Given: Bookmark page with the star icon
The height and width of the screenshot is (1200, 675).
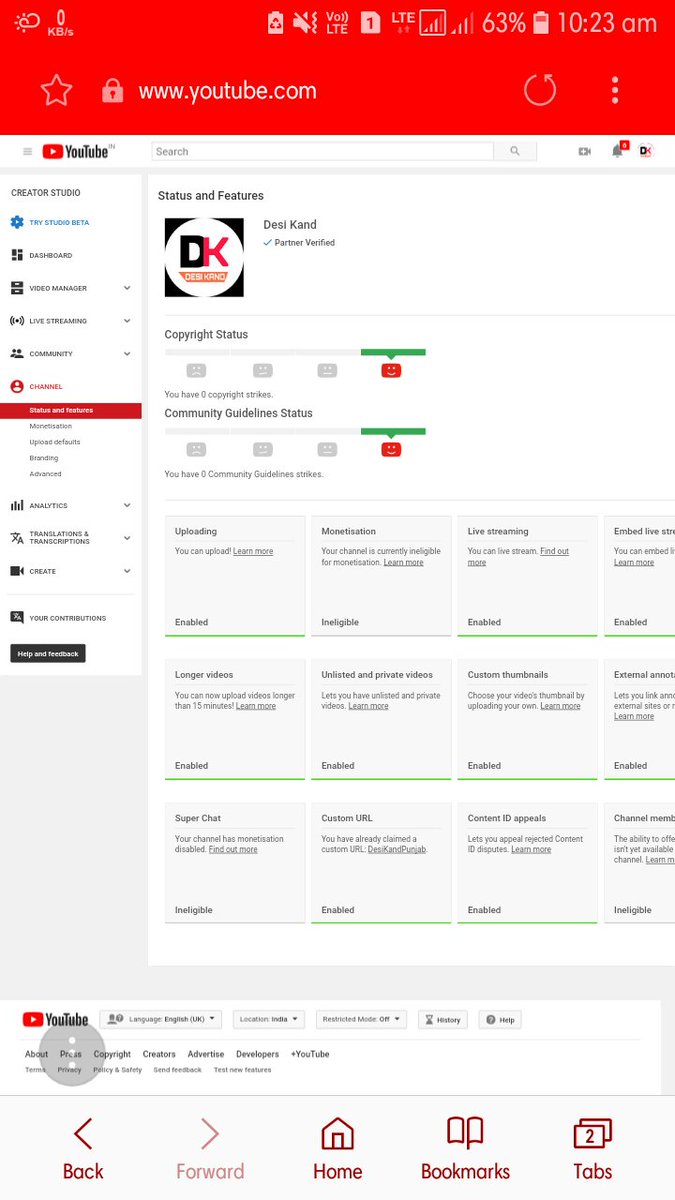Looking at the screenshot, I should (x=56, y=91).
